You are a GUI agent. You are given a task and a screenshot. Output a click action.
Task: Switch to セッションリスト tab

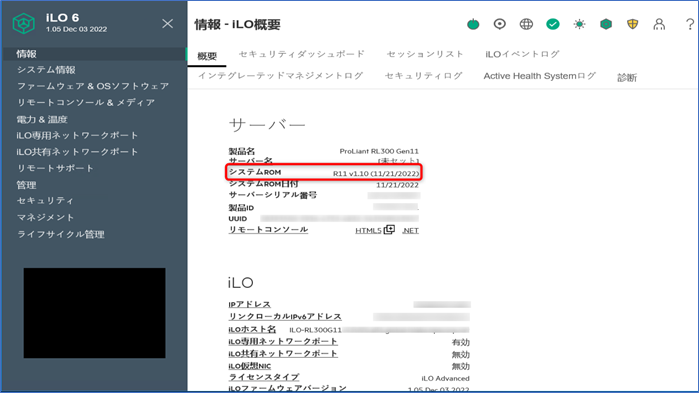tap(425, 54)
